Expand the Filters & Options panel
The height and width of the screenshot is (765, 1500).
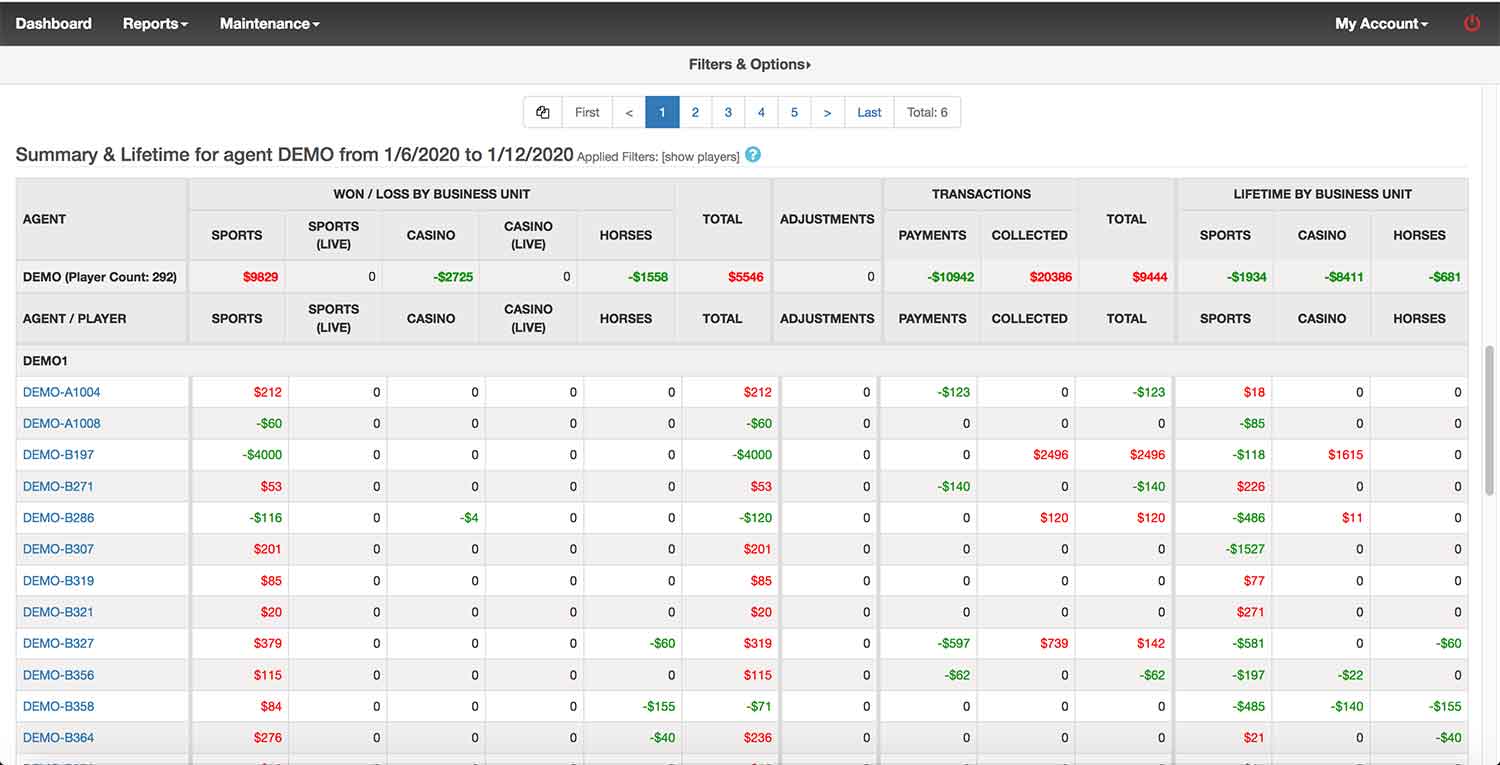749,64
